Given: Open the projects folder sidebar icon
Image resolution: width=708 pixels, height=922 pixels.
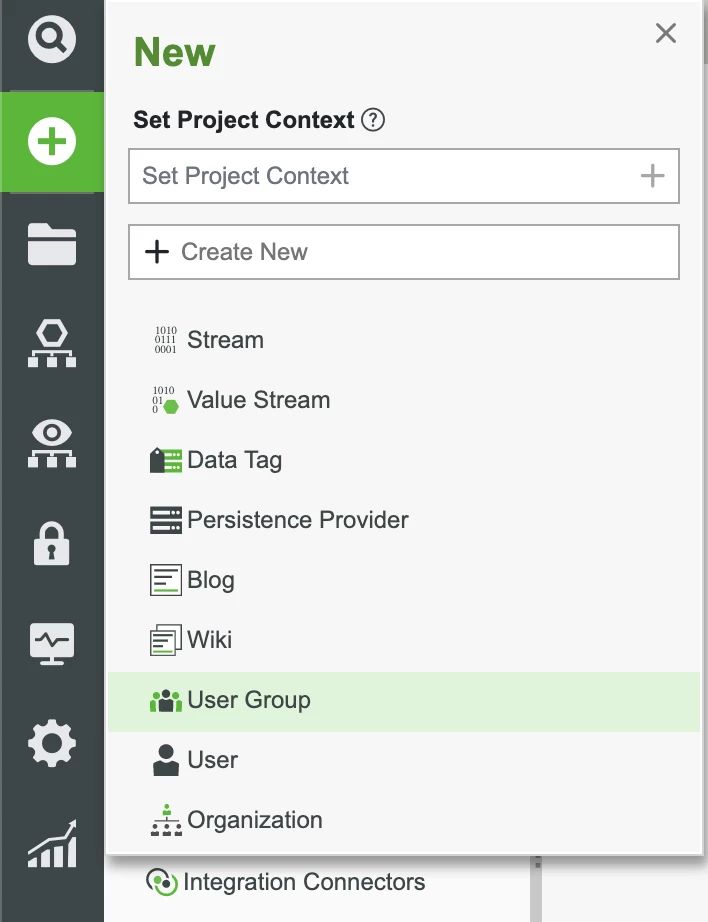Looking at the screenshot, I should pyautogui.click(x=51, y=243).
